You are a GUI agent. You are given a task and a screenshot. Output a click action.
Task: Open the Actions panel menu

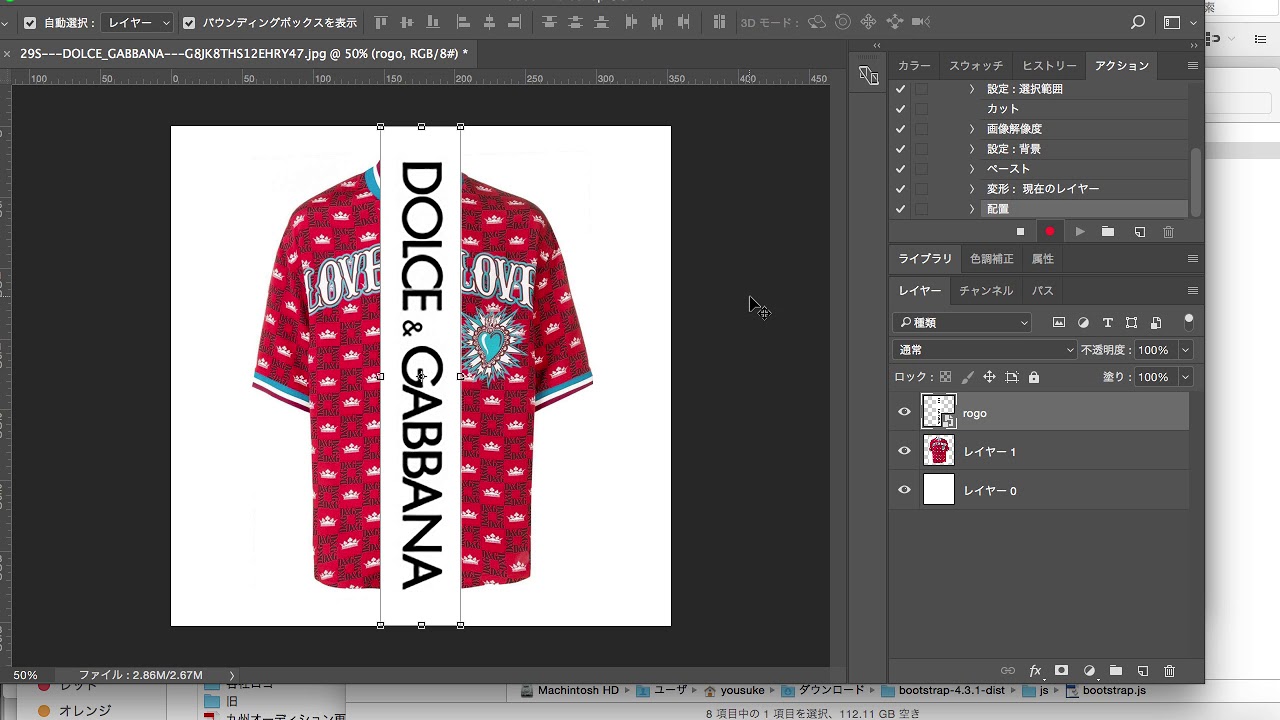[x=1192, y=65]
